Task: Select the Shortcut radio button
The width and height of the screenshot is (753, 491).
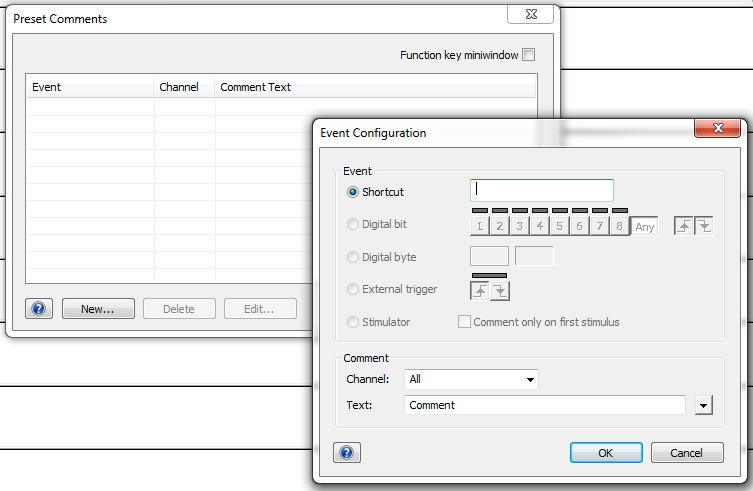Action: (x=352, y=192)
